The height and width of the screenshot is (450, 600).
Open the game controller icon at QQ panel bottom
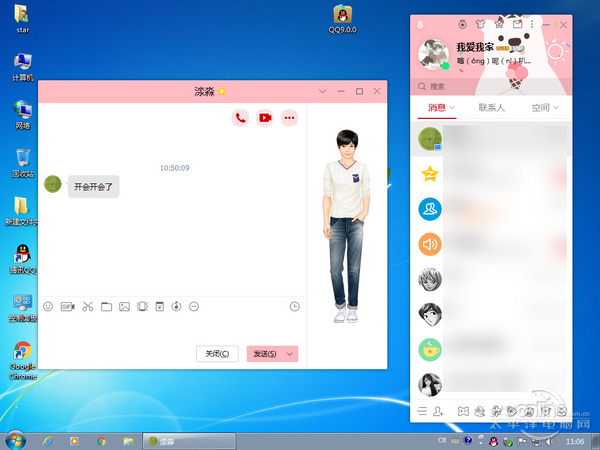pyautogui.click(x=463, y=411)
